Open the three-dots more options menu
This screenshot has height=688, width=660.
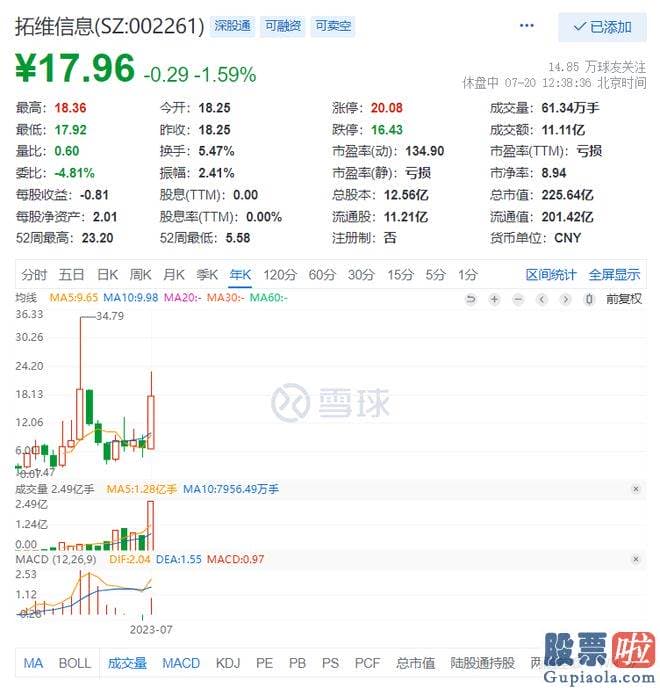pyautogui.click(x=527, y=26)
